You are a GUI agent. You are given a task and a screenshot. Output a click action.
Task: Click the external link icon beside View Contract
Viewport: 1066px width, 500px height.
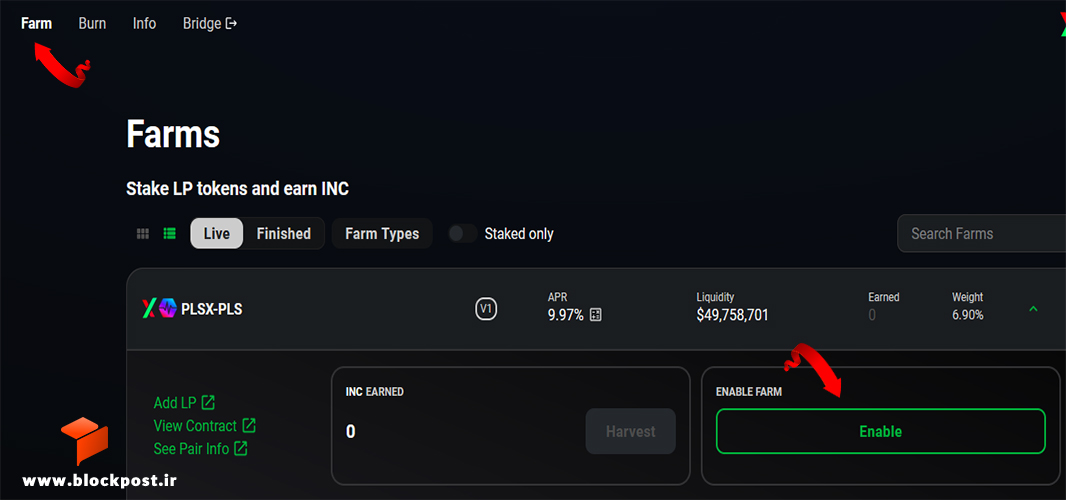pos(250,426)
